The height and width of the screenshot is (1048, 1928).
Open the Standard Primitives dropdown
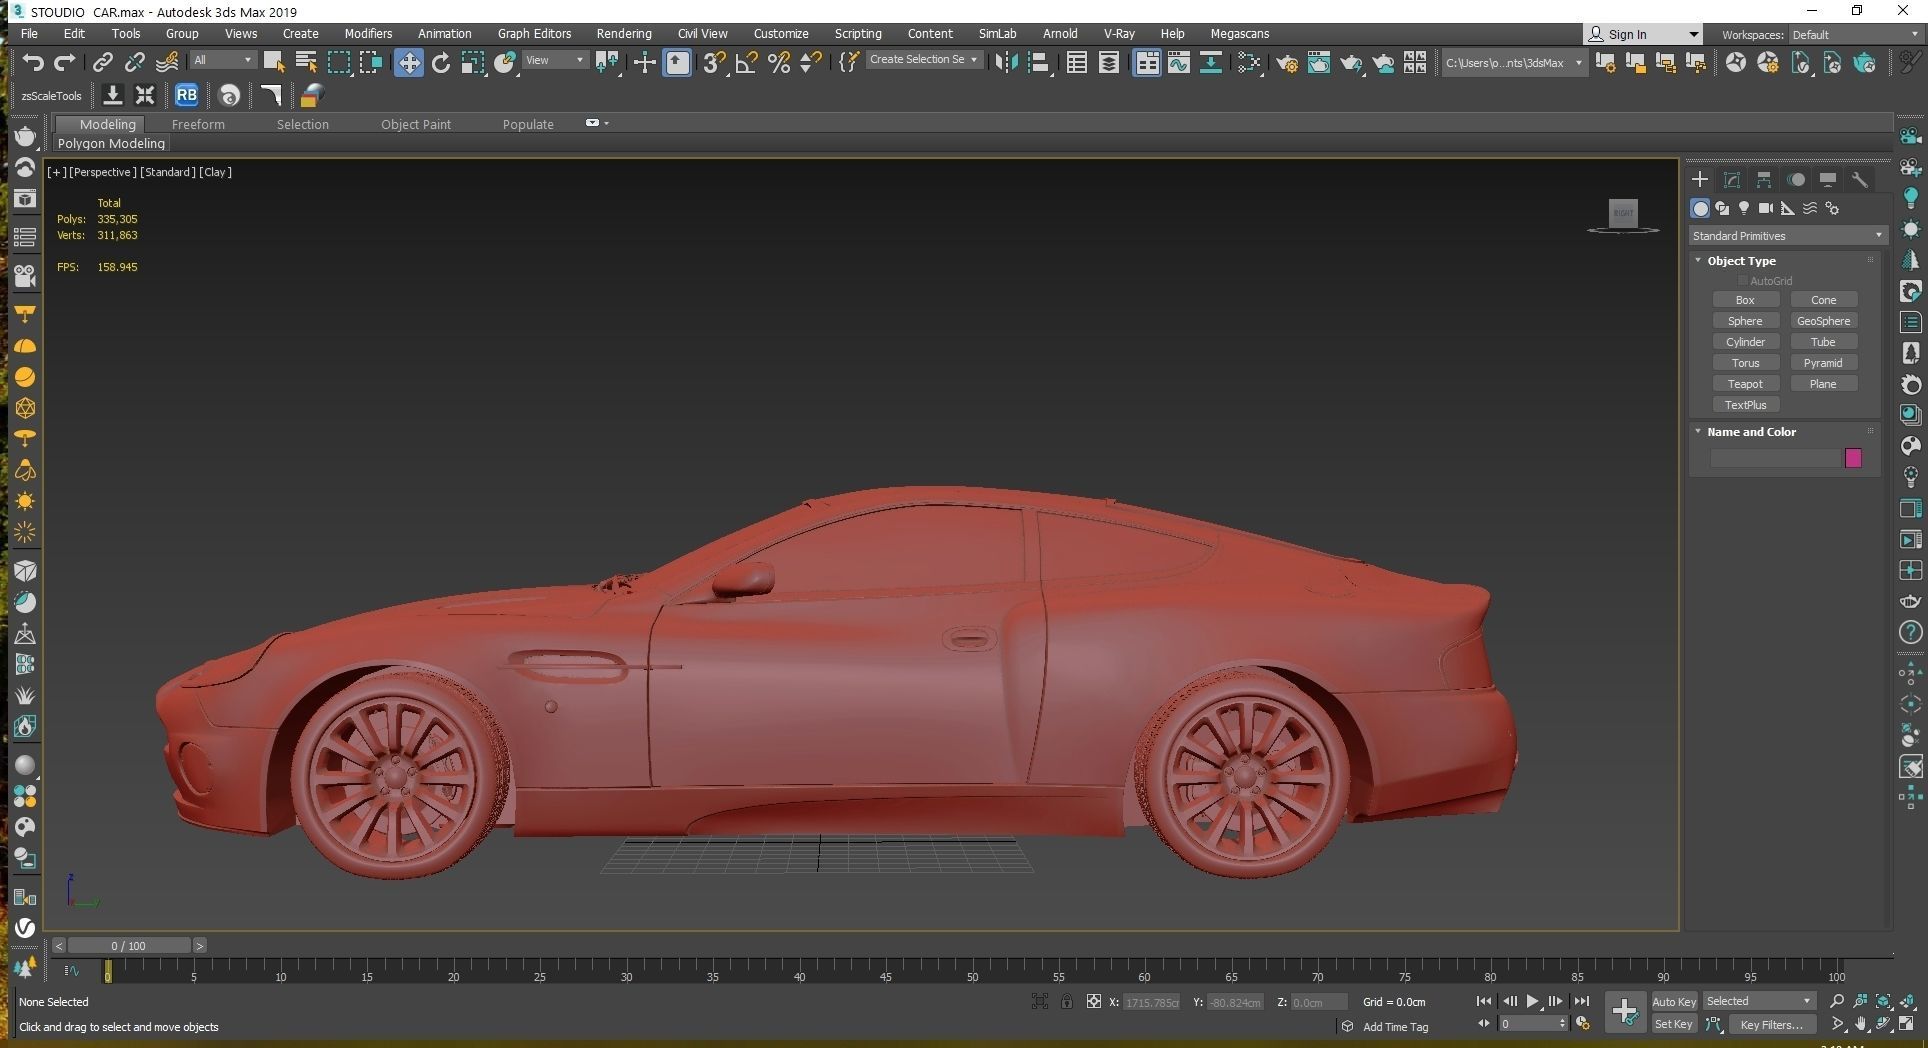pos(1787,236)
